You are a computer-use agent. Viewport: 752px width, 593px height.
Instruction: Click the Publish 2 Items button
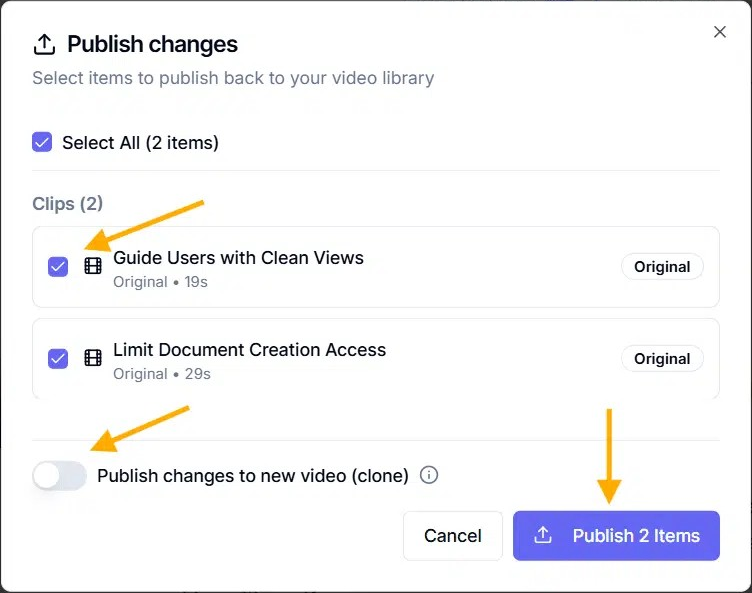pos(616,536)
